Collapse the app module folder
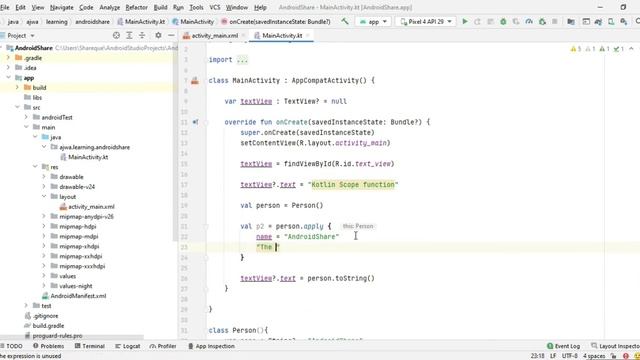 (8, 78)
